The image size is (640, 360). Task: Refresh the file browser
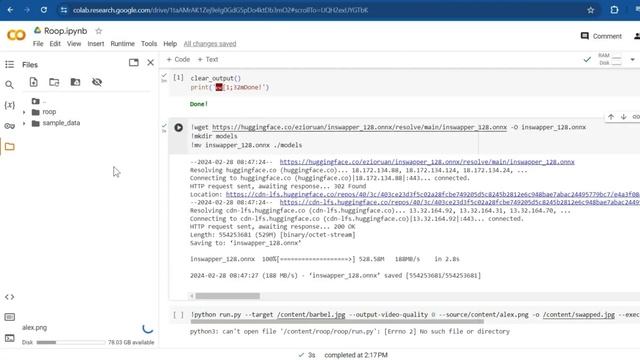pos(54,82)
